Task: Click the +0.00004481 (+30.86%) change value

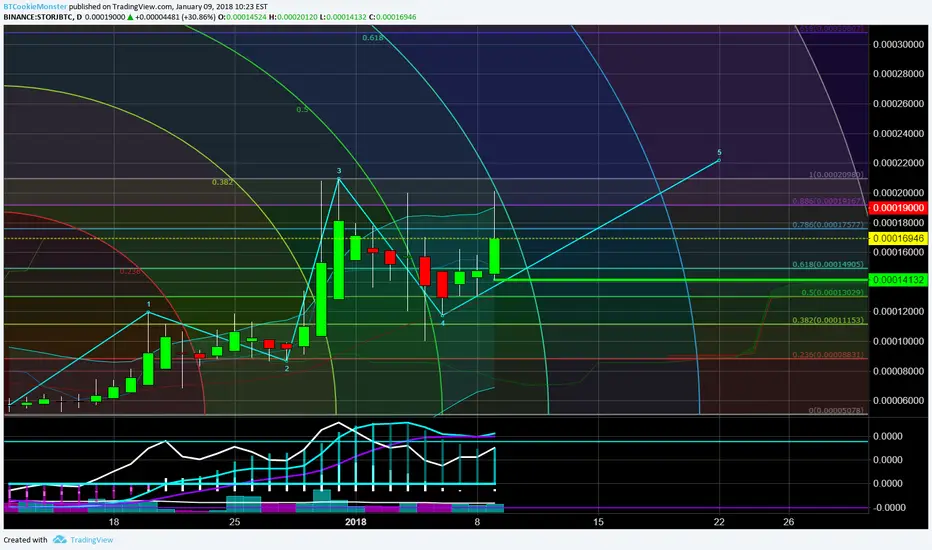Action: coord(175,17)
